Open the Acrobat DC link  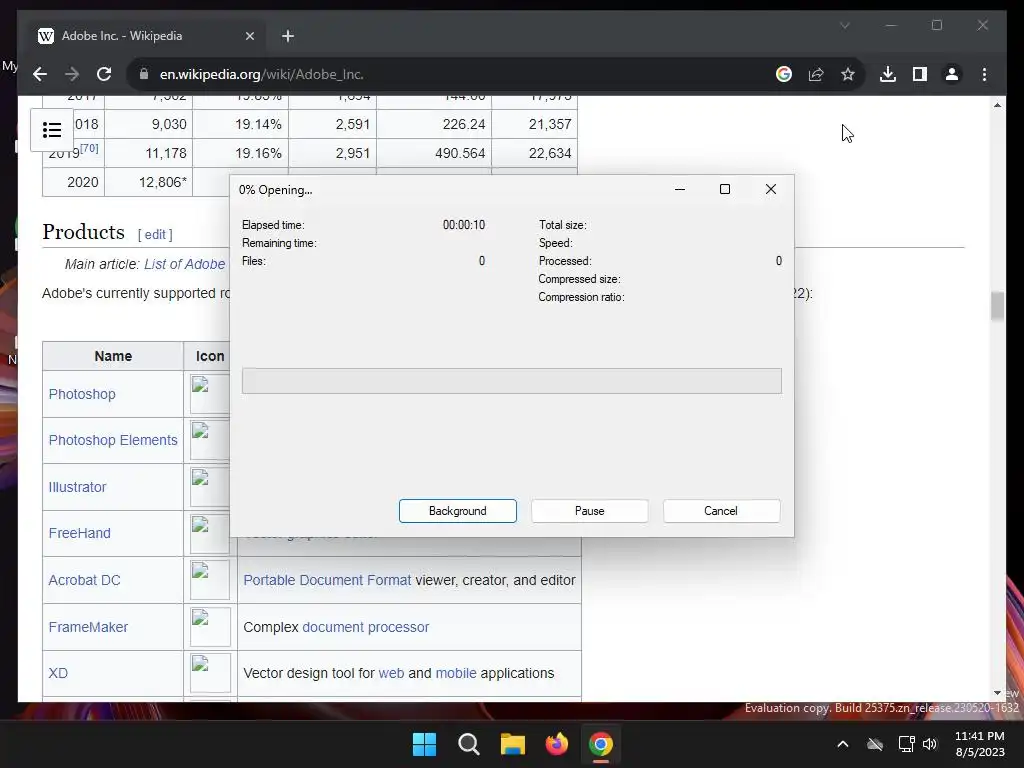[x=84, y=580]
